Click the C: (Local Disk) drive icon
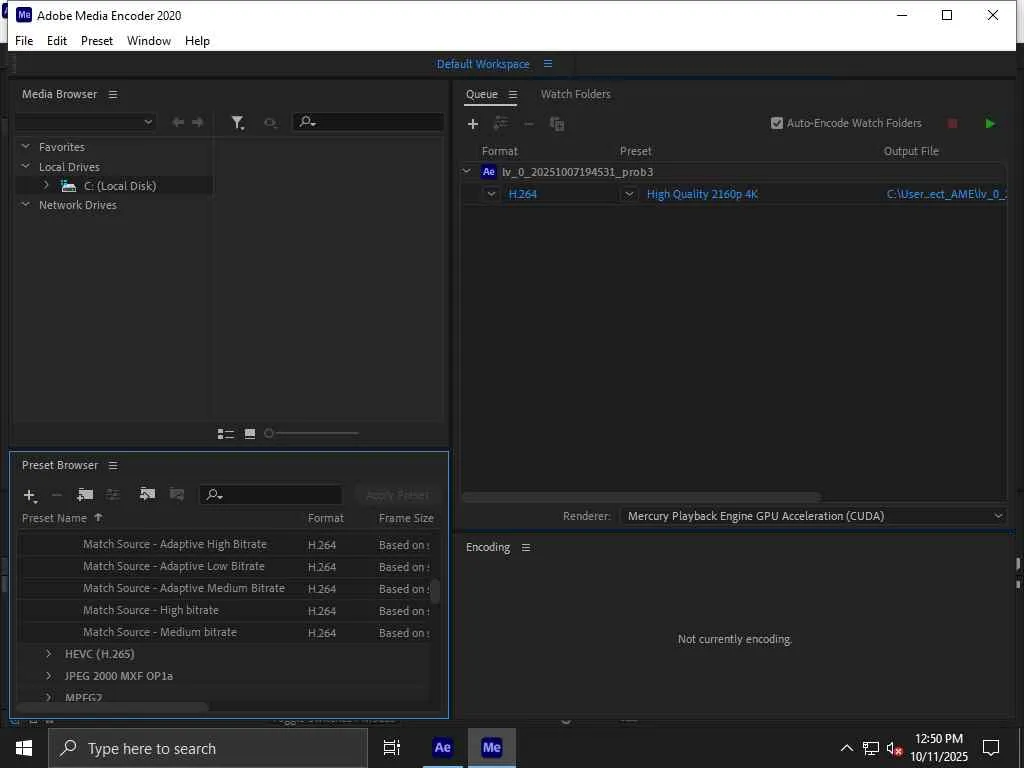 tap(69, 186)
